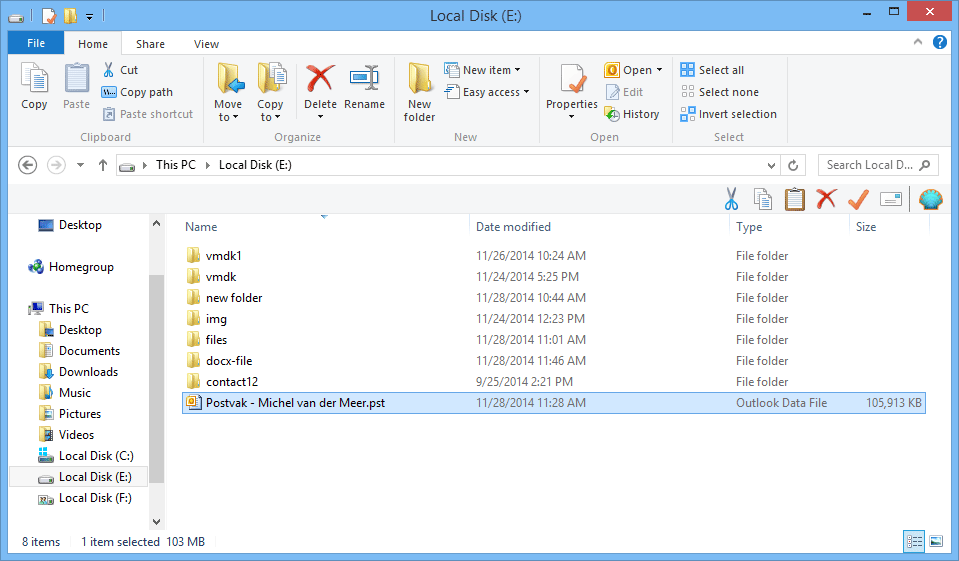Expand the address bar history dropdown
The width and height of the screenshot is (959, 561).
[771, 165]
